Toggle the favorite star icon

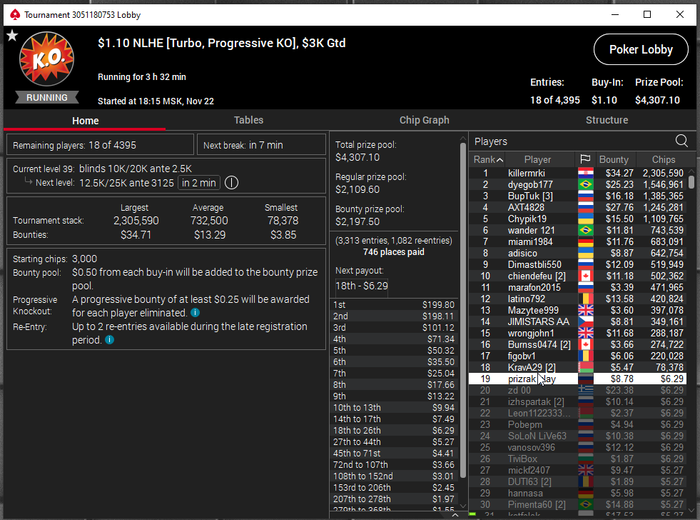[12, 35]
